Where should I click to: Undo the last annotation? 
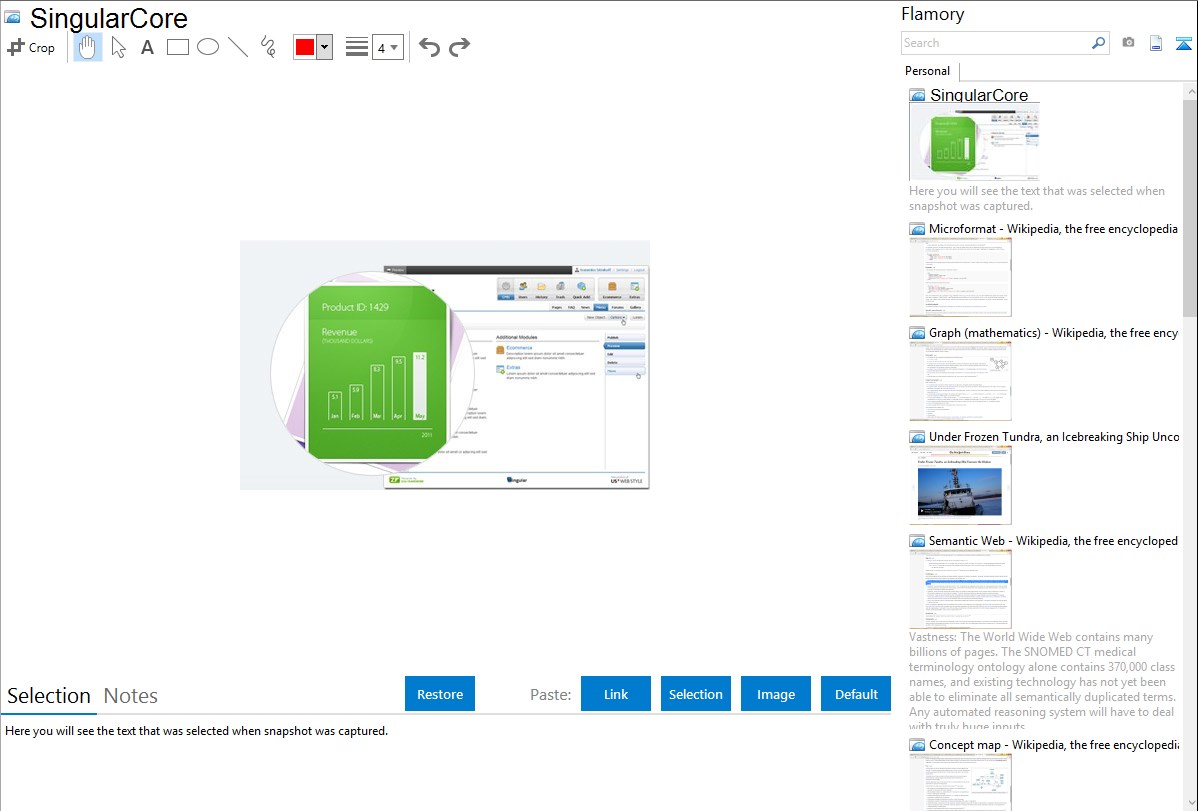[x=429, y=47]
